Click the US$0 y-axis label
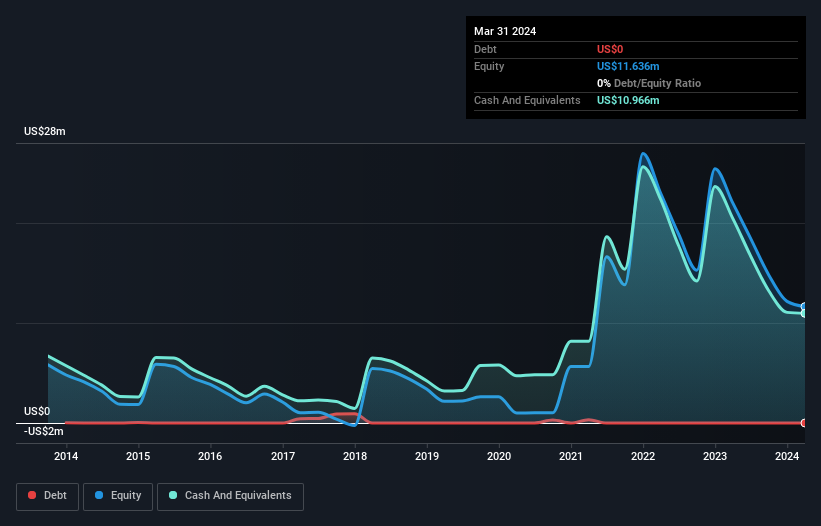 [37, 411]
